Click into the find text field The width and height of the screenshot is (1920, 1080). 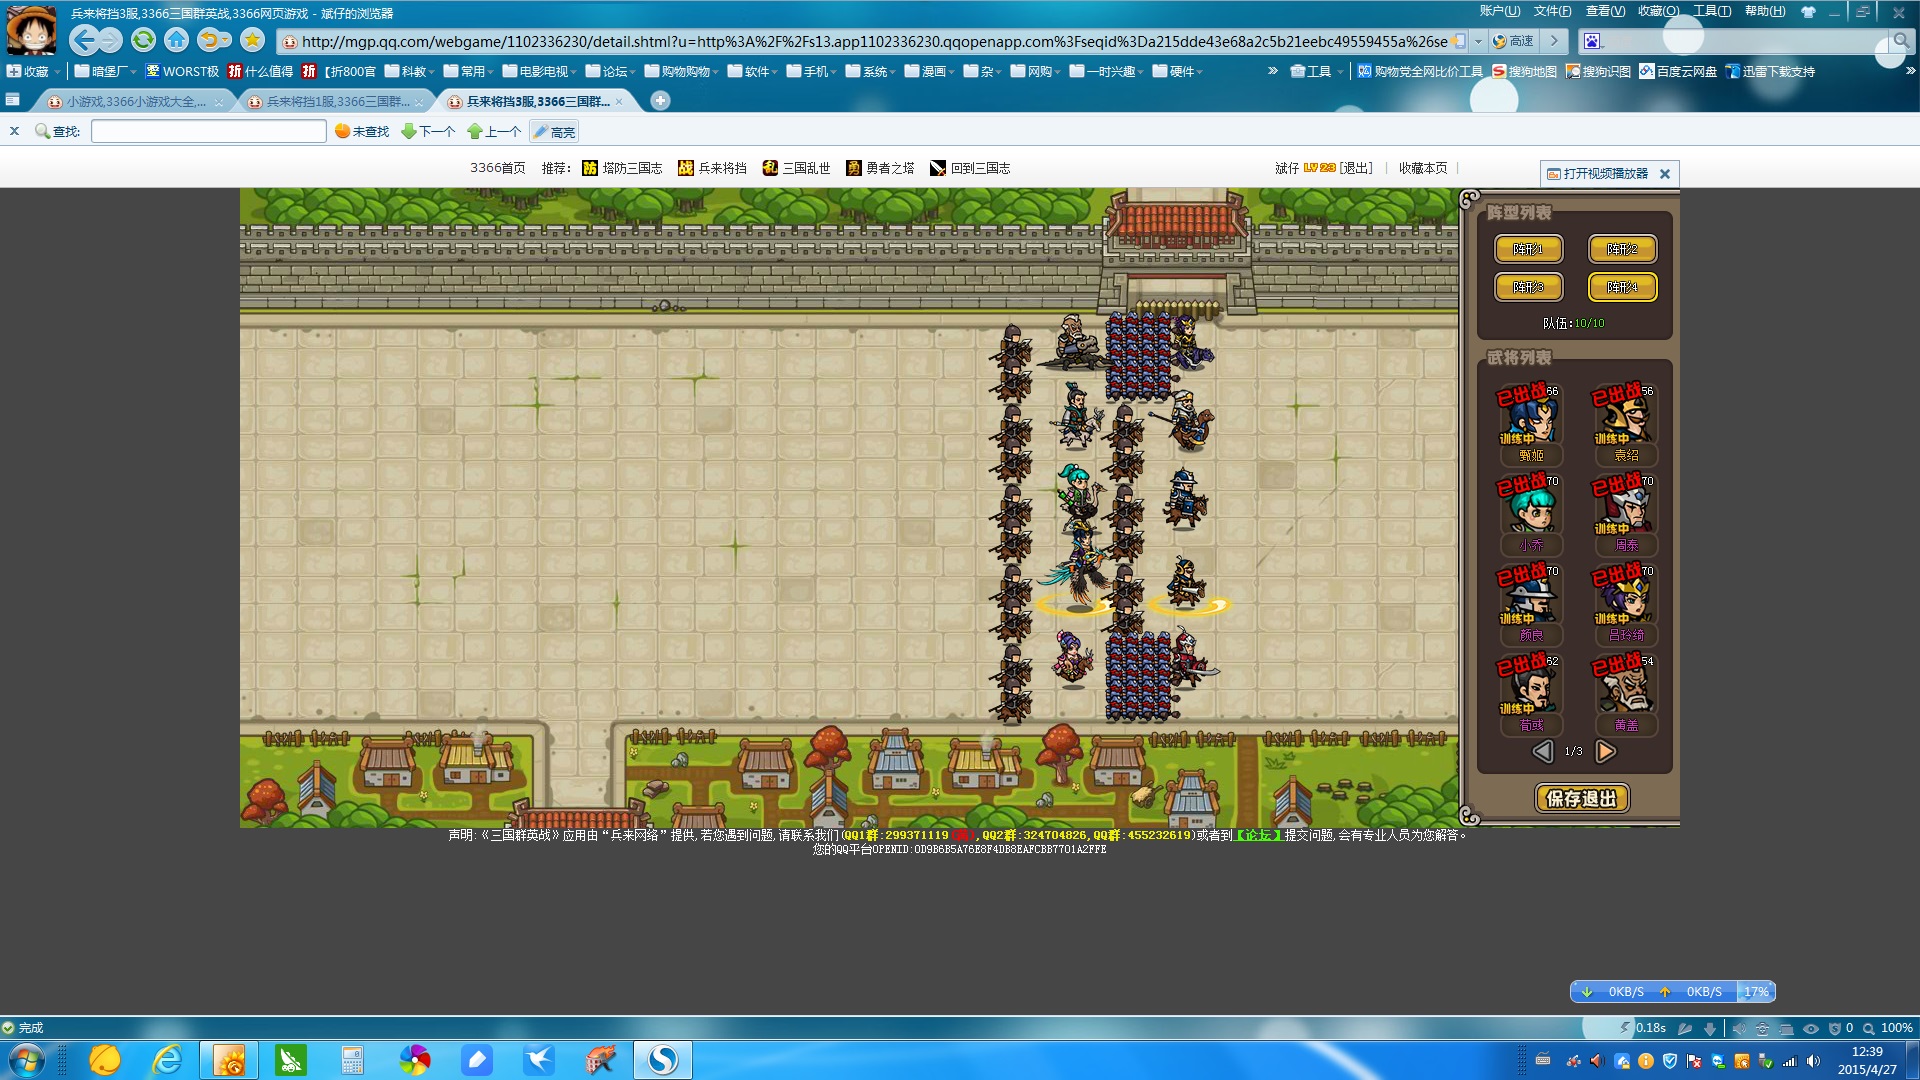208,131
